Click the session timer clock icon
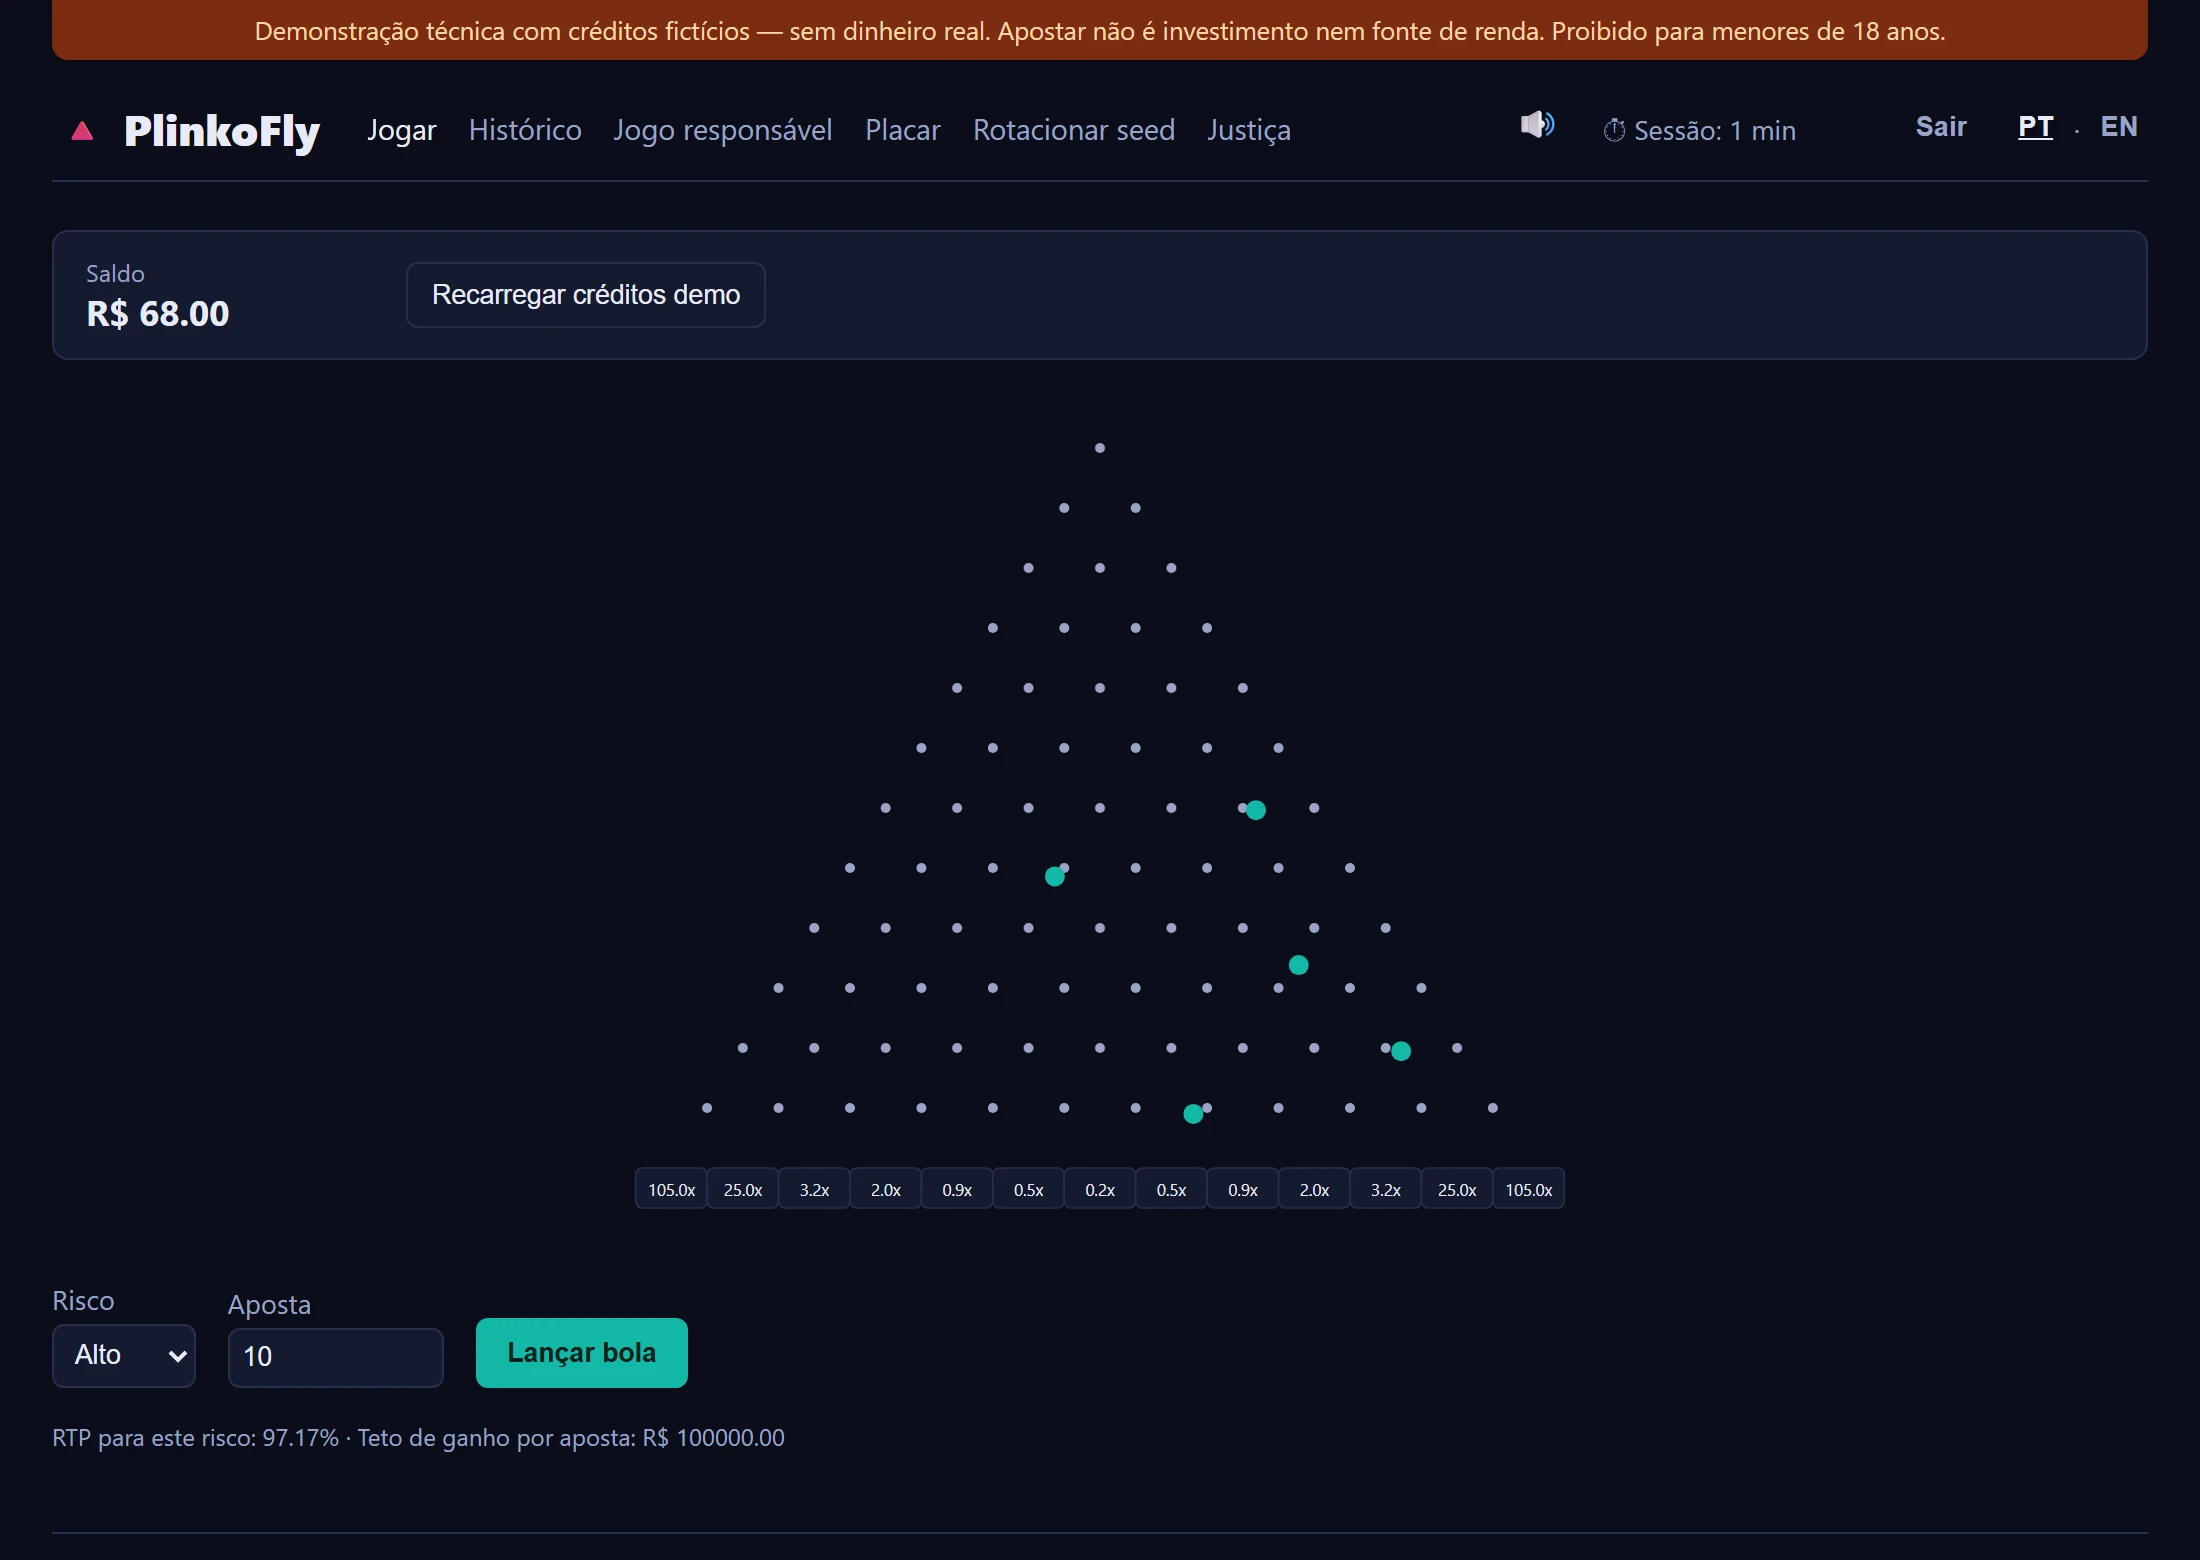2200x1560 pixels. [1614, 130]
